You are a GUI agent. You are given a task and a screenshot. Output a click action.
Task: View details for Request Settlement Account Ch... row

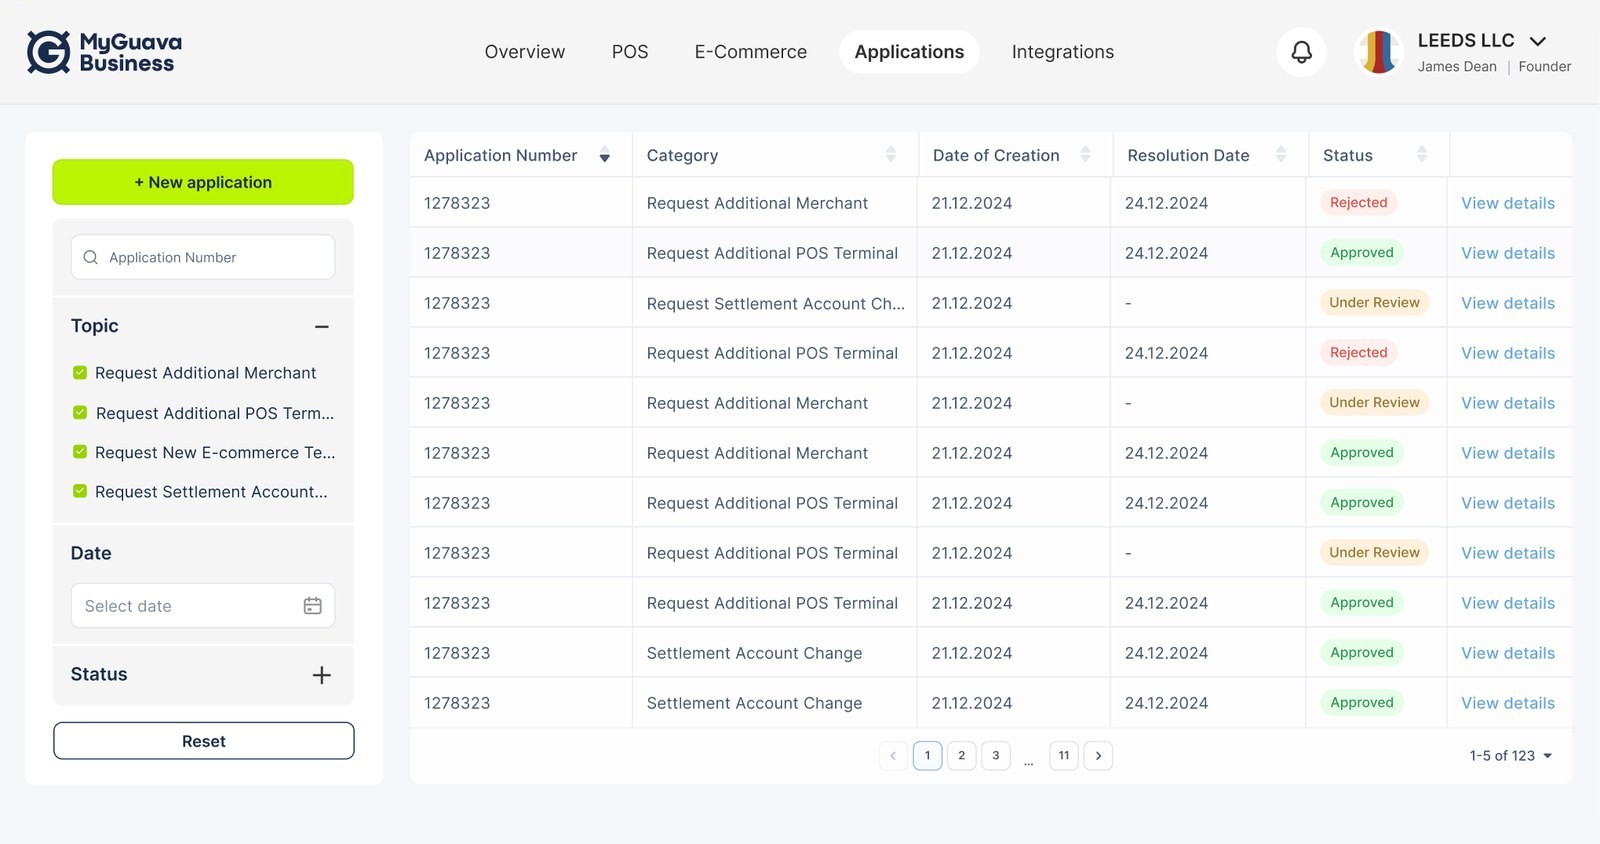(1508, 303)
